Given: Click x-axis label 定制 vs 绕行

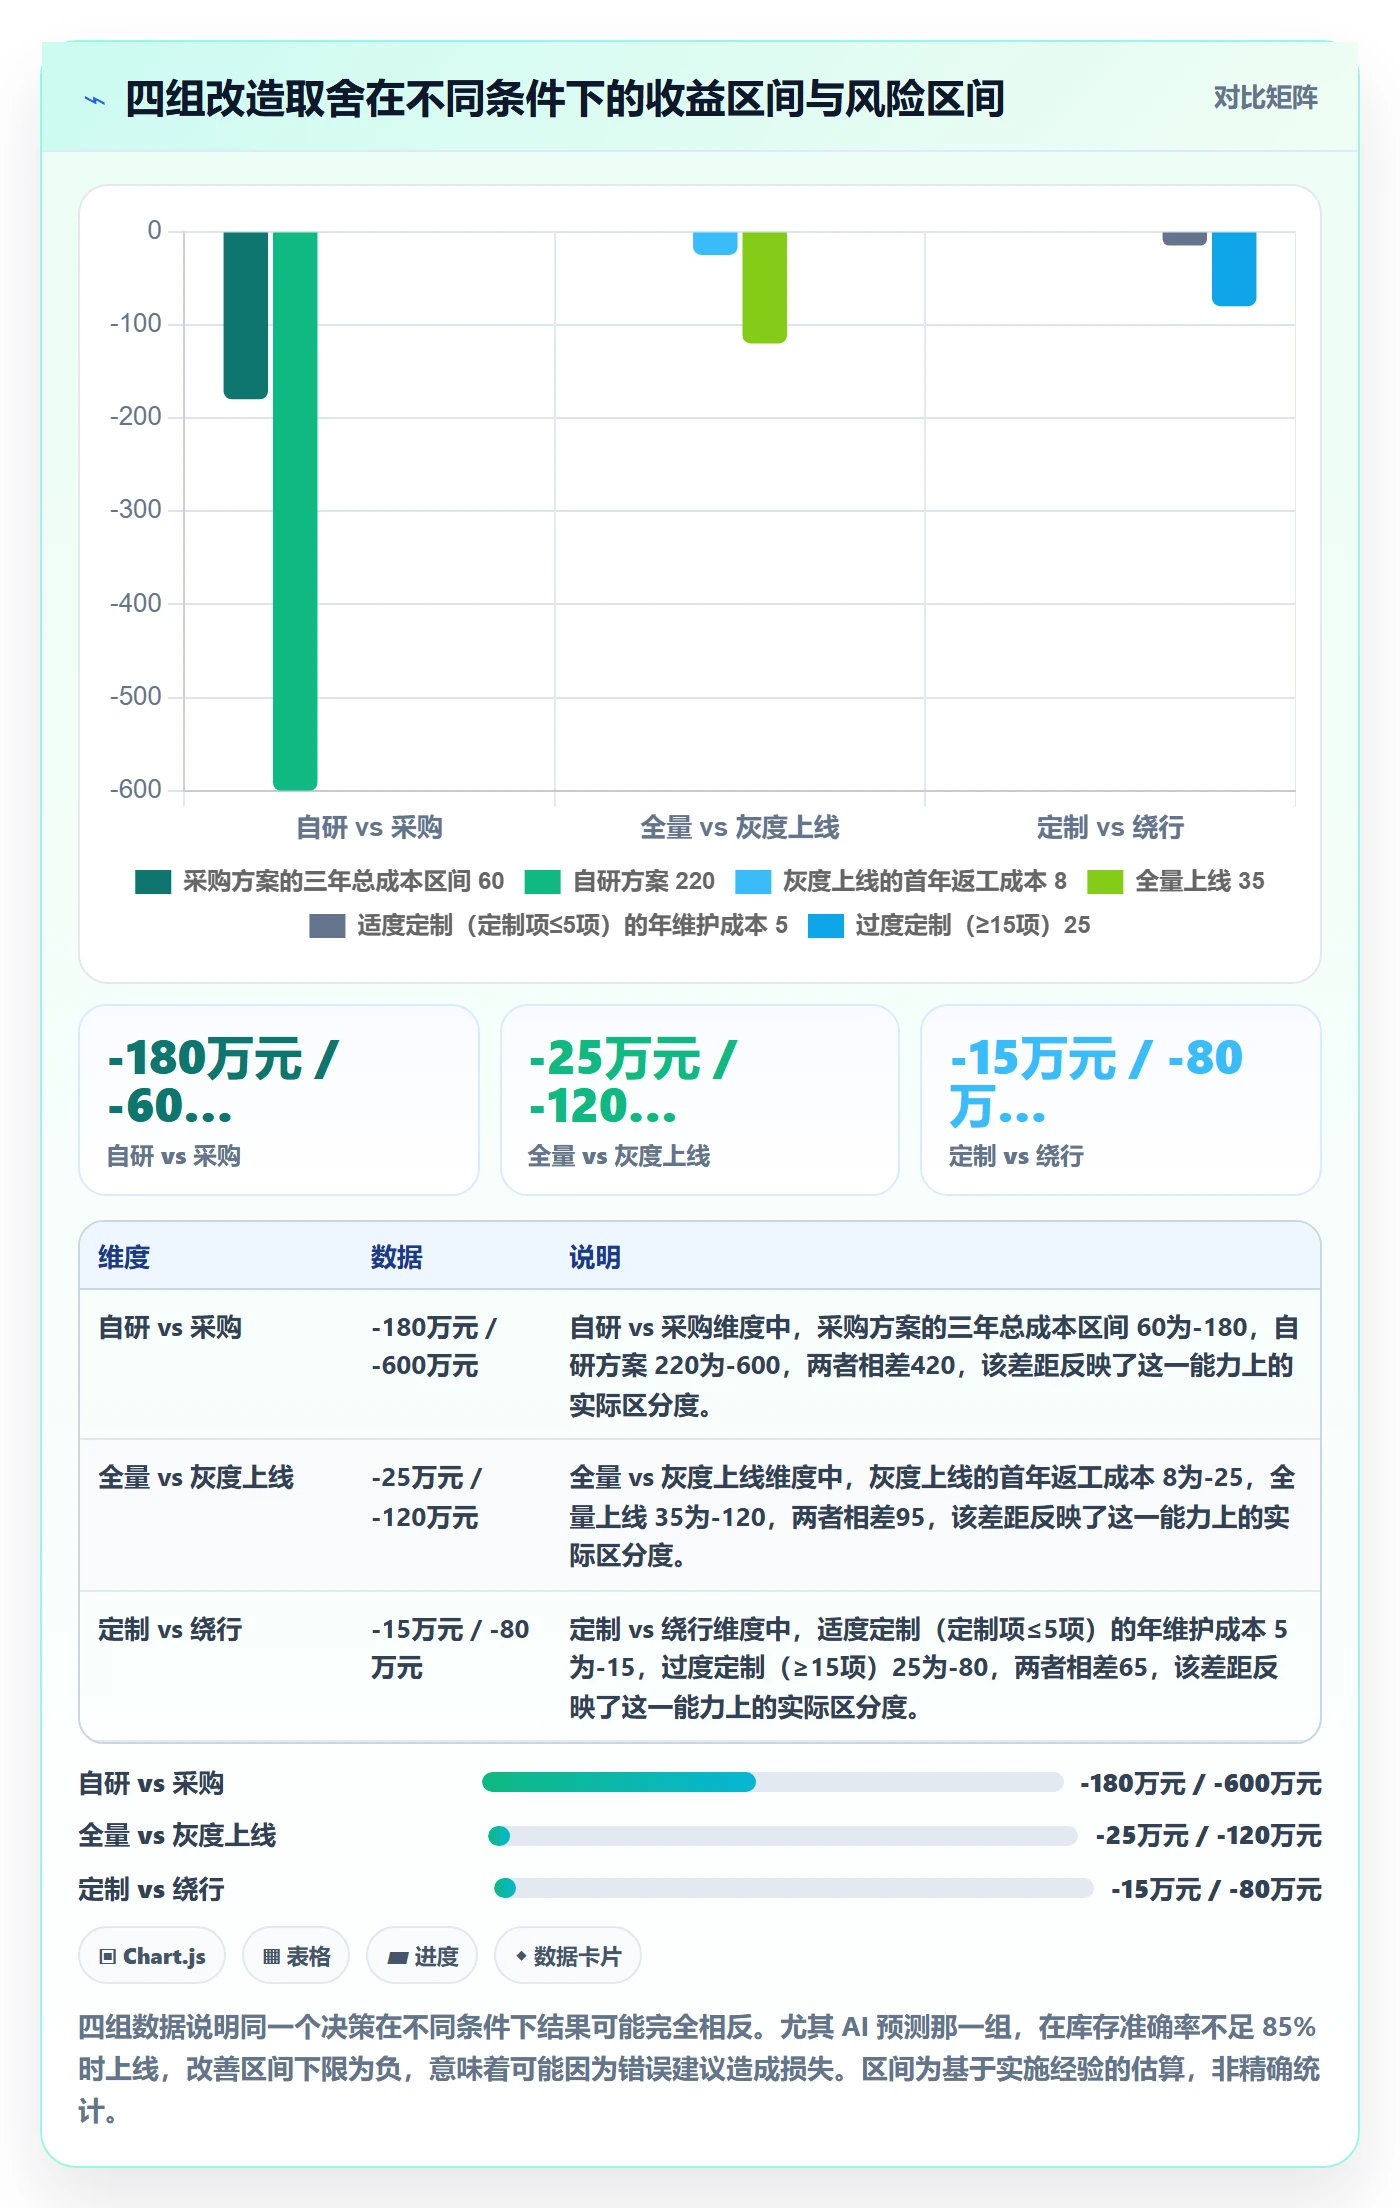Looking at the screenshot, I should pos(1110,827).
